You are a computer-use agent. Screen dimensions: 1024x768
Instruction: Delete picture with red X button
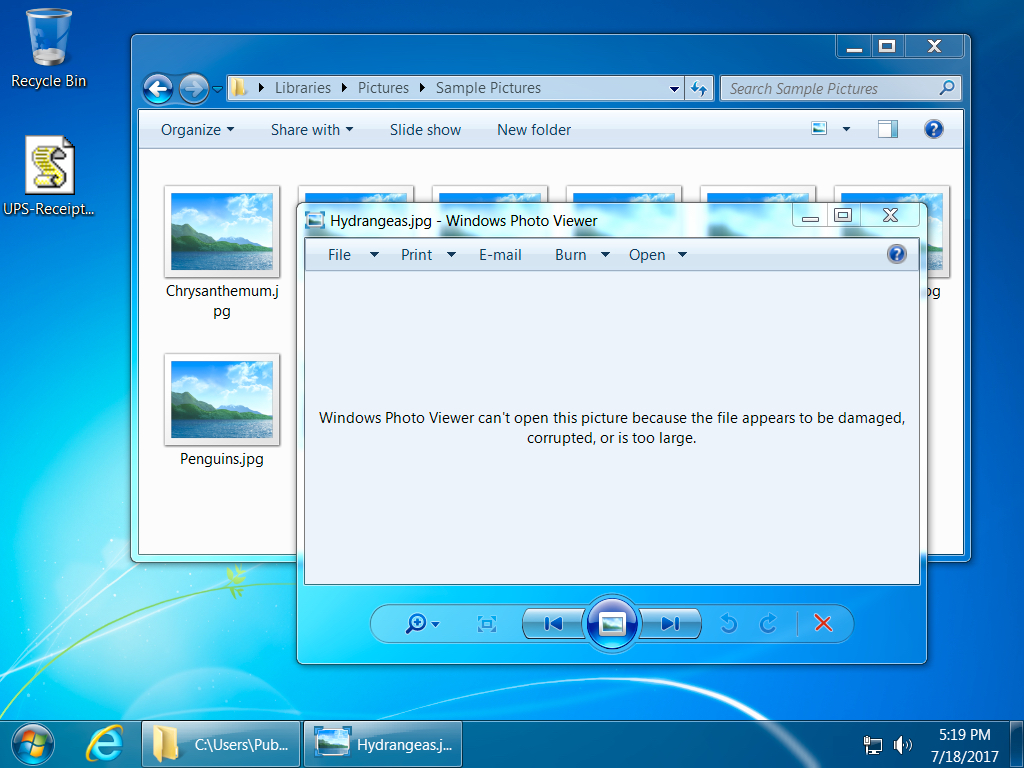pyautogui.click(x=824, y=624)
